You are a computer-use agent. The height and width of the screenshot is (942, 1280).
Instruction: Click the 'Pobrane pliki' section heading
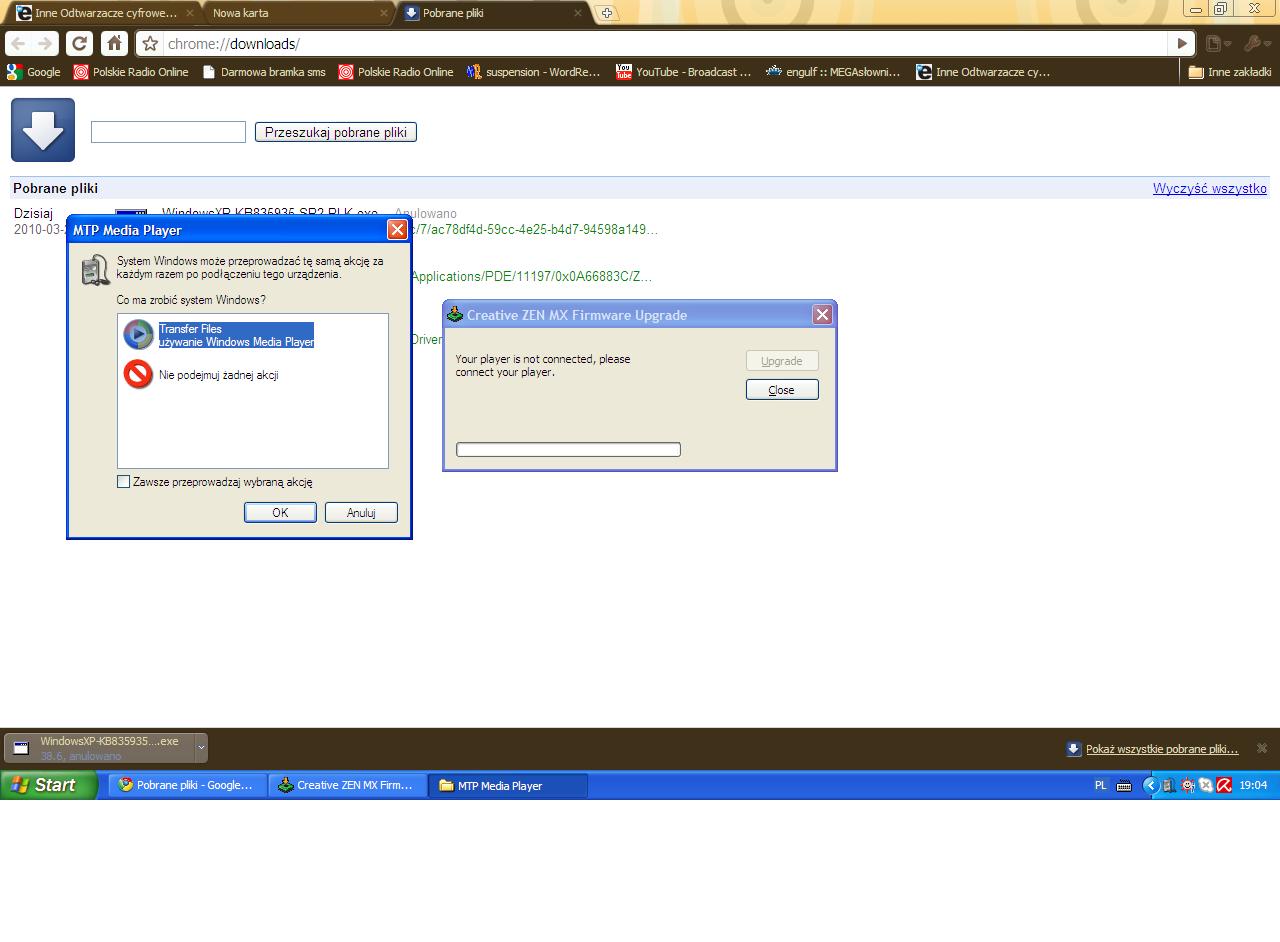coord(56,188)
